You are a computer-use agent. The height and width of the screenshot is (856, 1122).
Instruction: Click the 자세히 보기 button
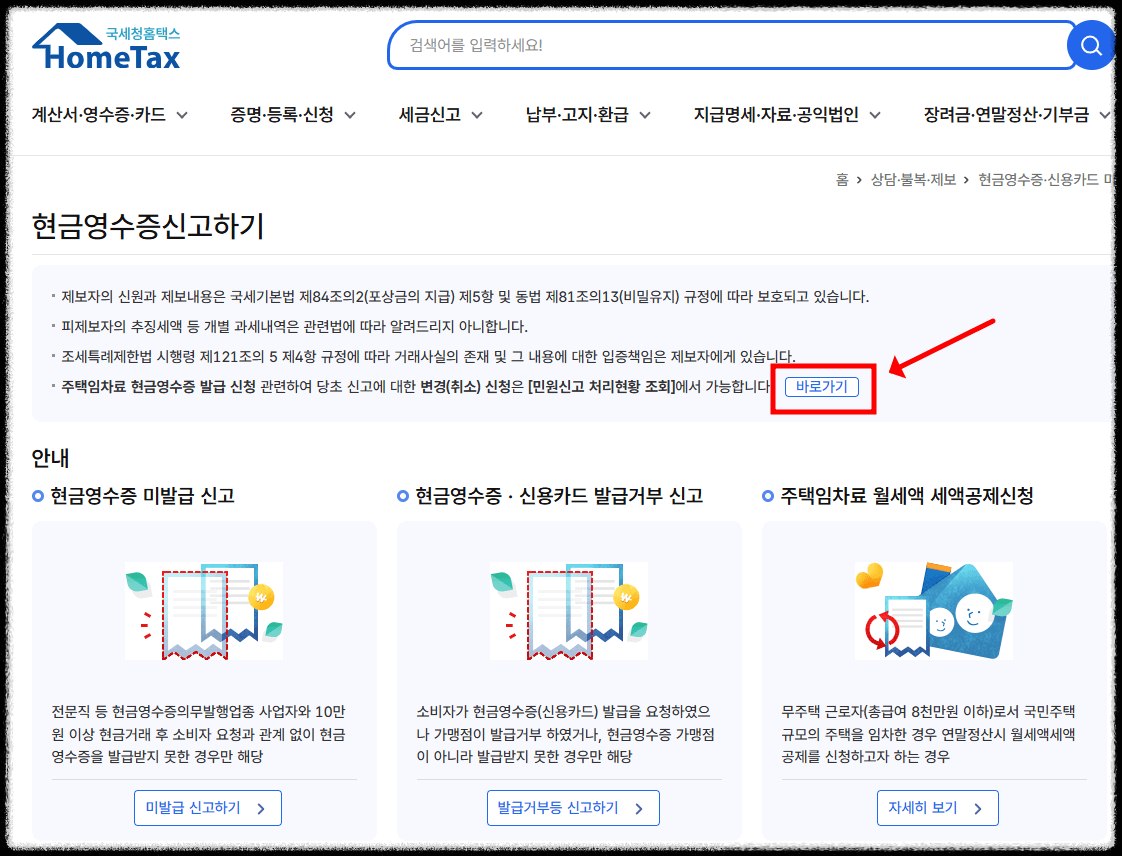tap(938, 808)
